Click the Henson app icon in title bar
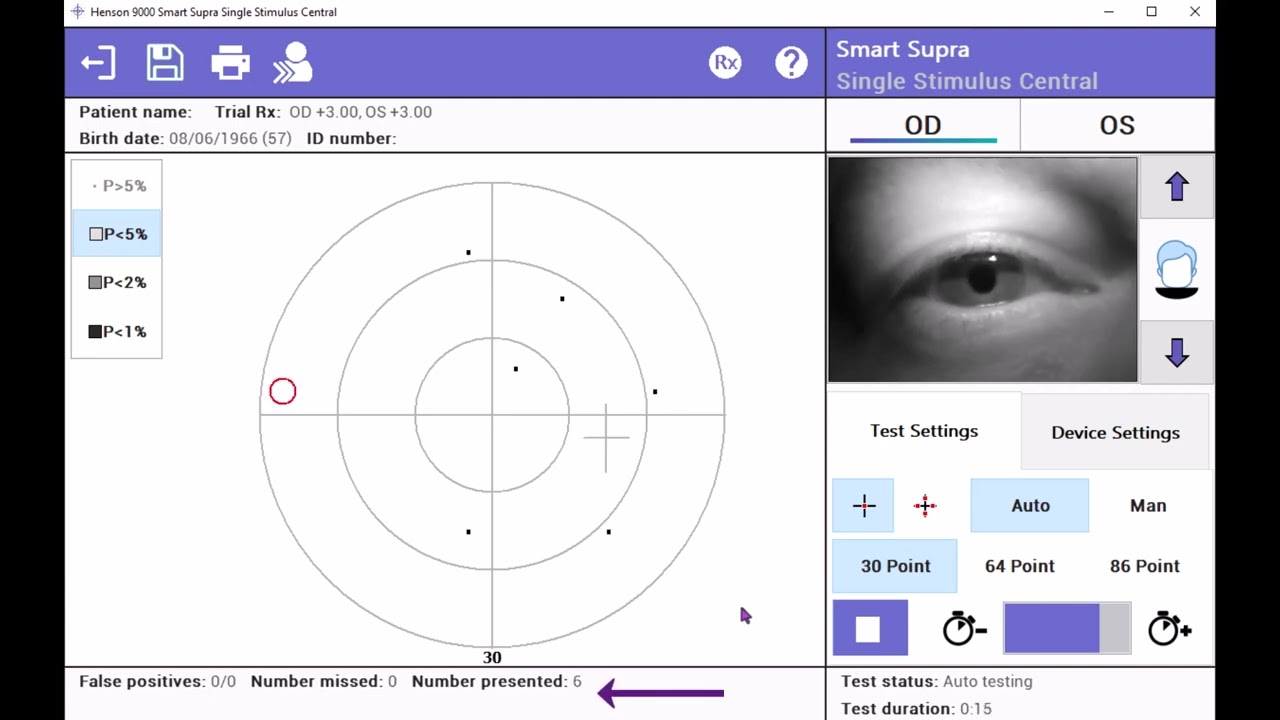This screenshot has width=1280, height=720. pyautogui.click(x=78, y=12)
